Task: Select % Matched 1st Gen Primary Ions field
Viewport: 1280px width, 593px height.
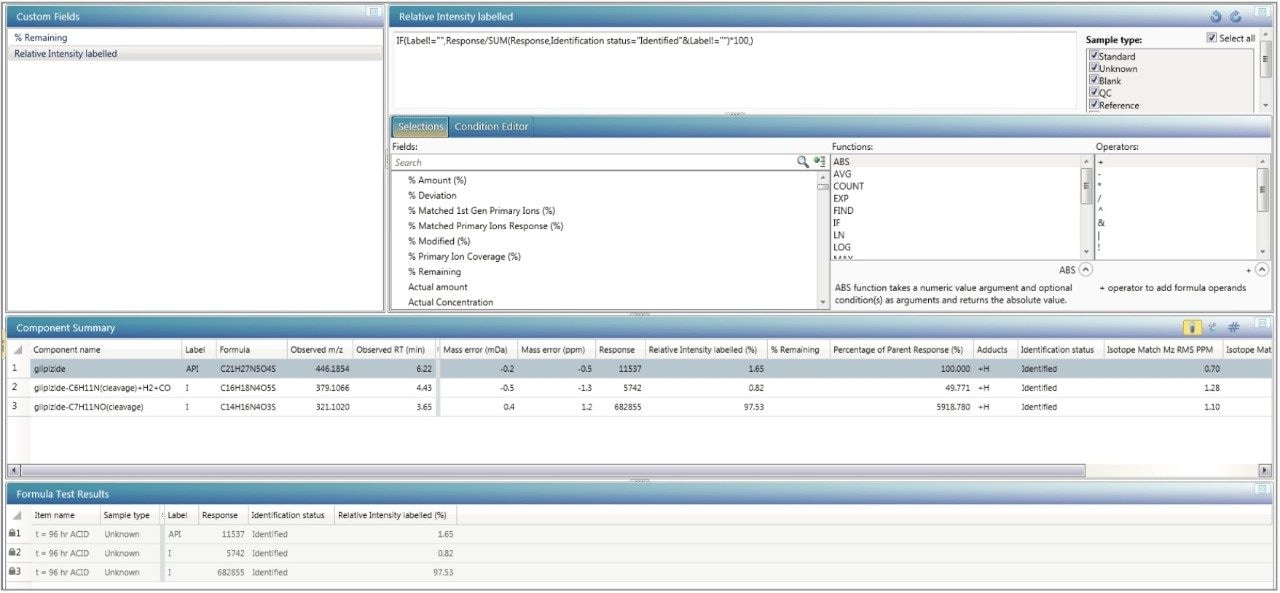Action: point(481,210)
